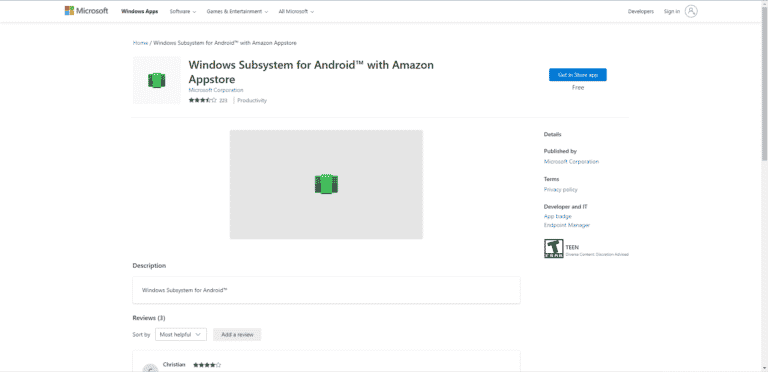The image size is (768, 372).
Task: Click Get in Store app button
Action: (x=577, y=75)
